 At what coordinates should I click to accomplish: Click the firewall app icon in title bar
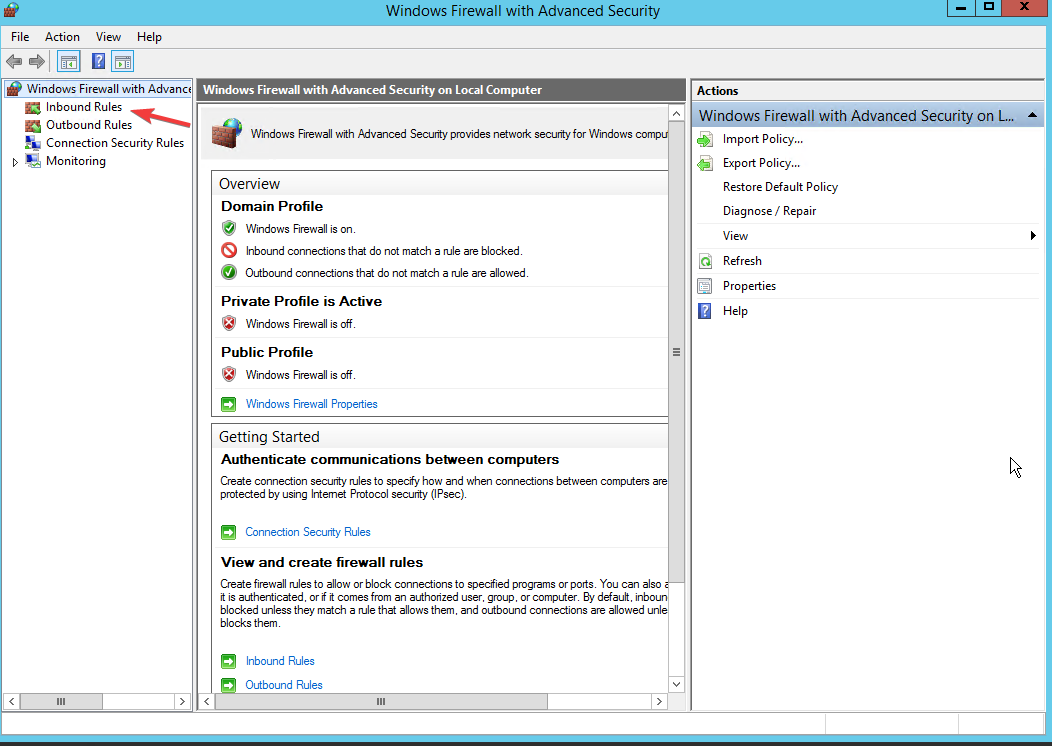coord(11,10)
